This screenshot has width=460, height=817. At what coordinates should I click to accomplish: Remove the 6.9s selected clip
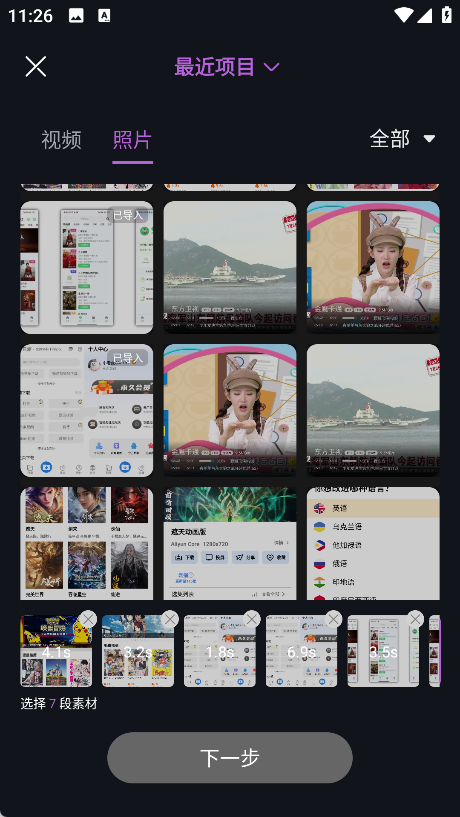click(333, 619)
